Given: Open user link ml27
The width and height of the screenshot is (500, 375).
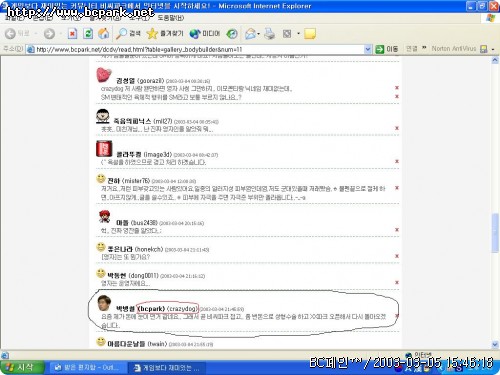Looking at the screenshot, I should point(163,121).
